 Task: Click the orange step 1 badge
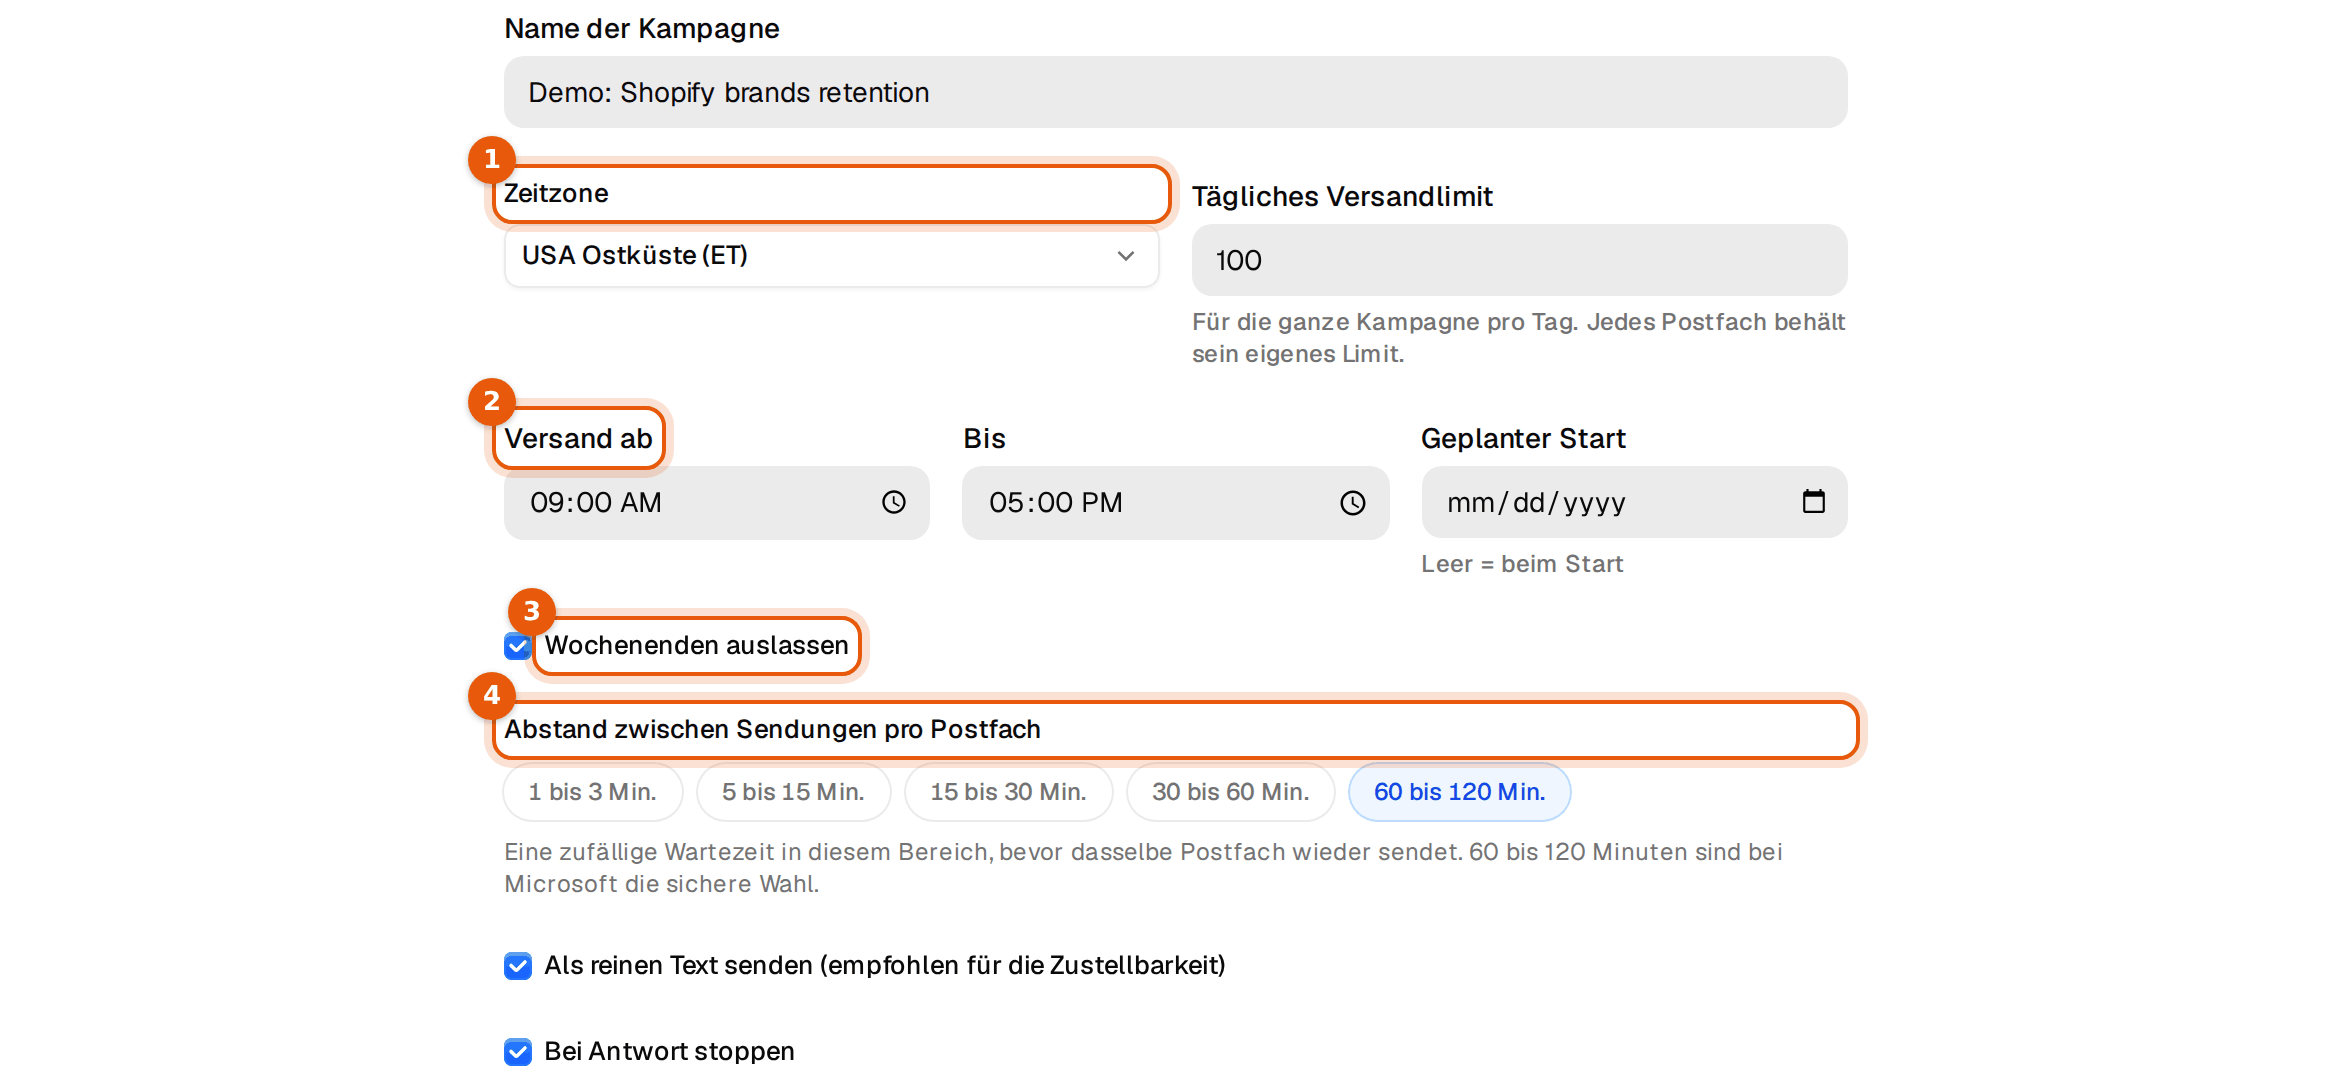tap(492, 159)
